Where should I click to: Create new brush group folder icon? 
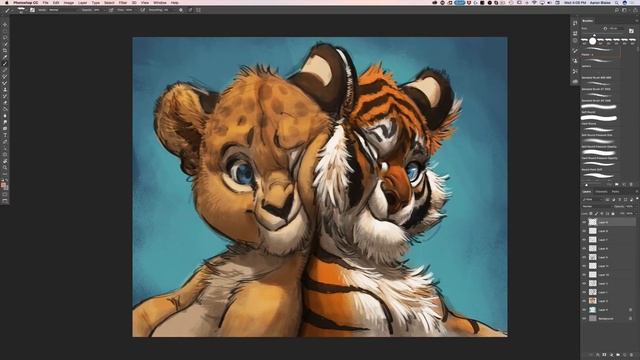(616, 184)
